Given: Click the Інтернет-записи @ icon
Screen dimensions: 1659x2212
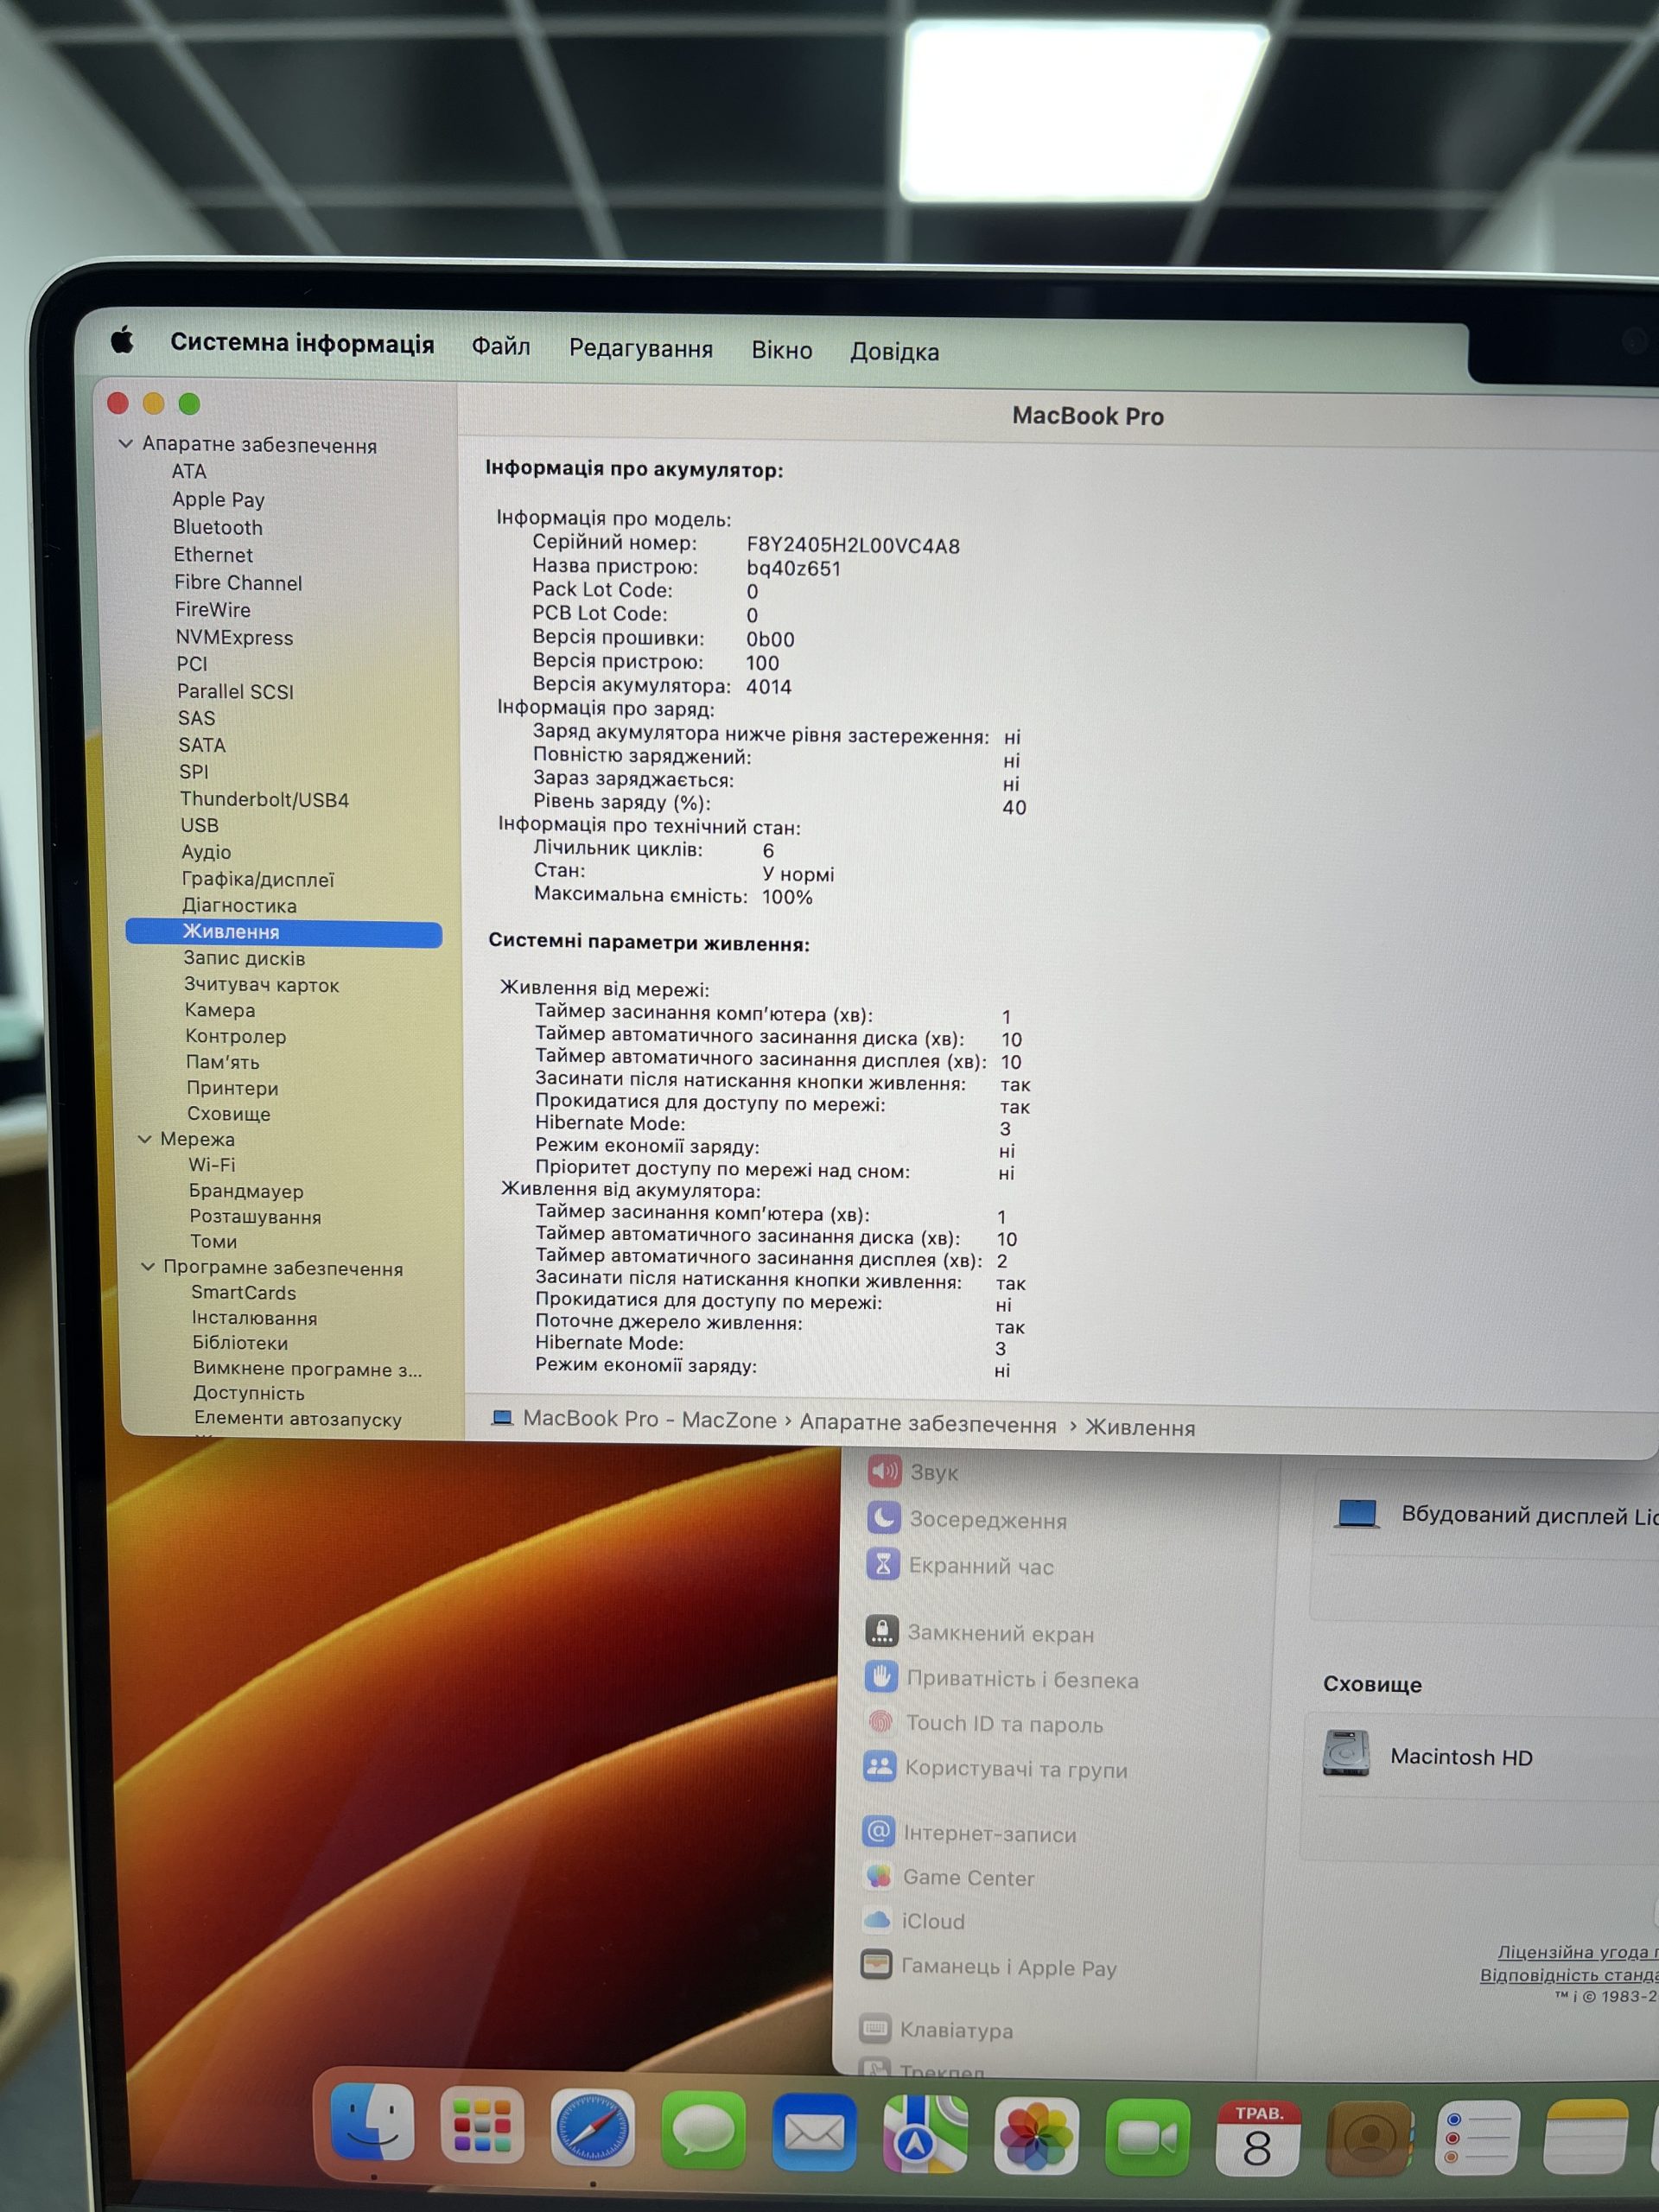Looking at the screenshot, I should click(x=878, y=1831).
